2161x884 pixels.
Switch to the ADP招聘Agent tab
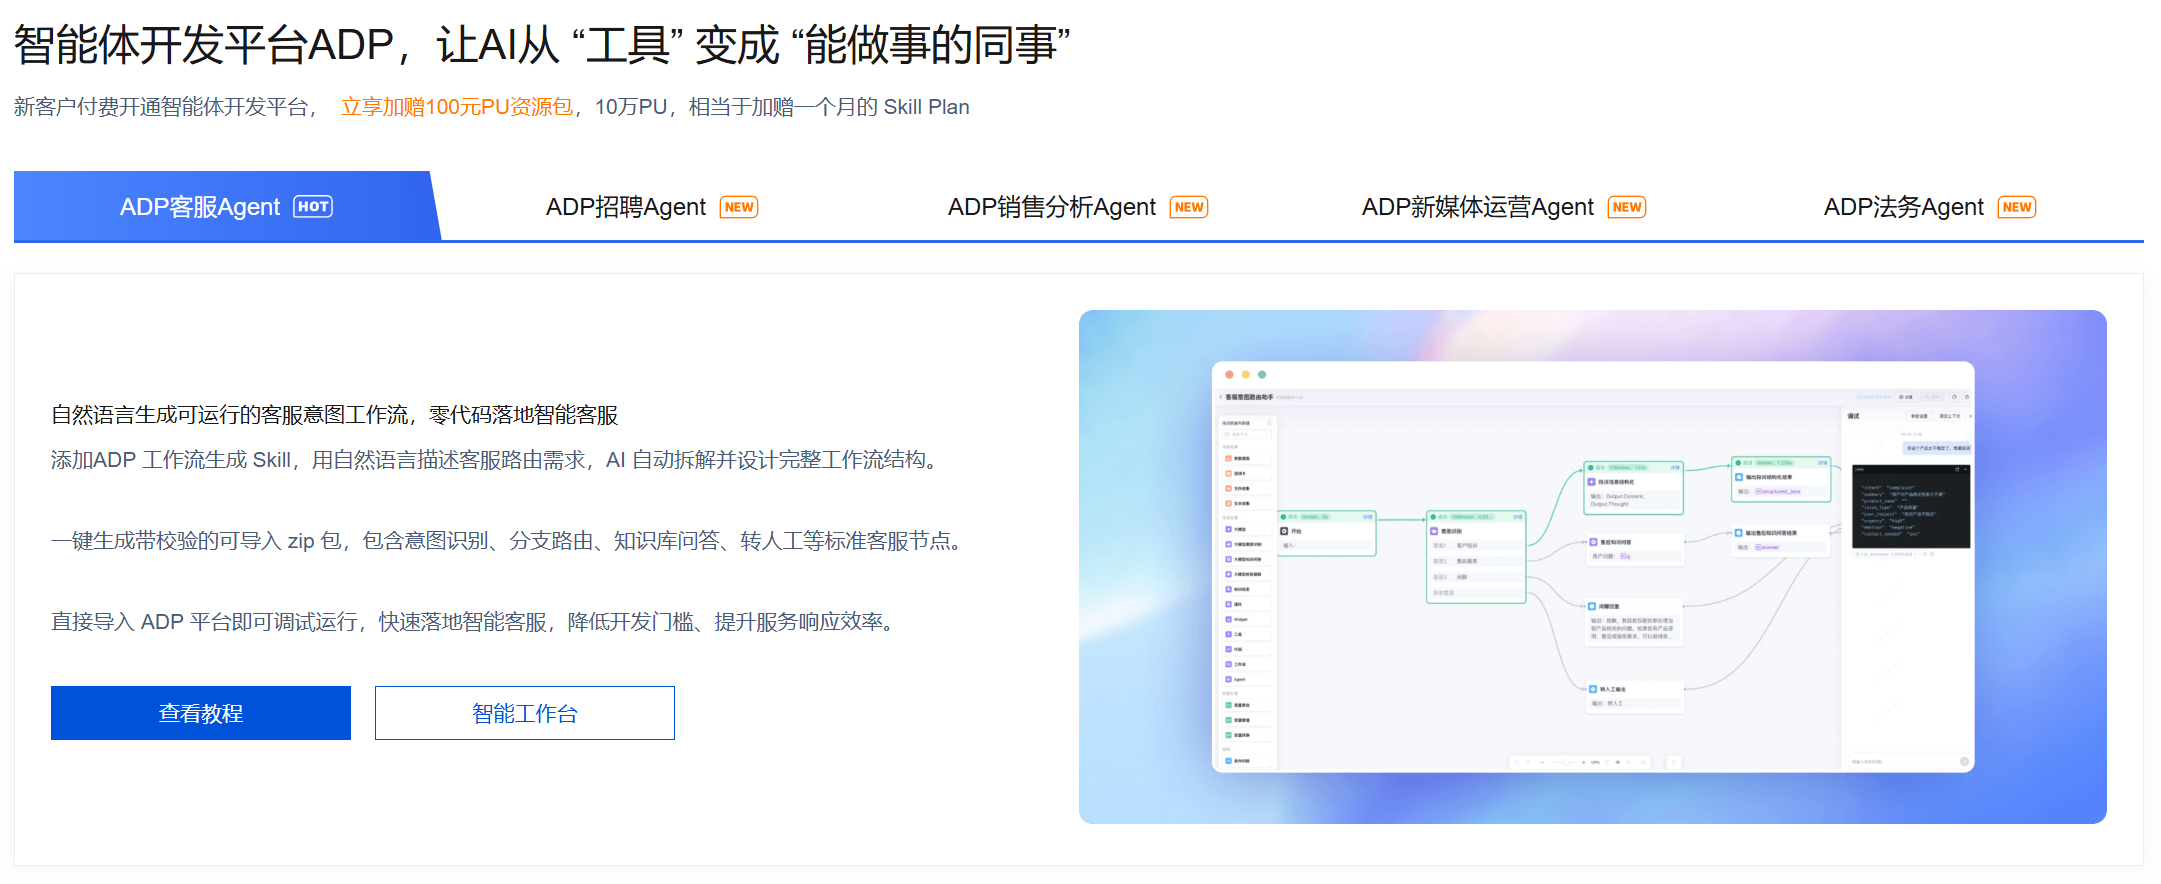click(652, 207)
